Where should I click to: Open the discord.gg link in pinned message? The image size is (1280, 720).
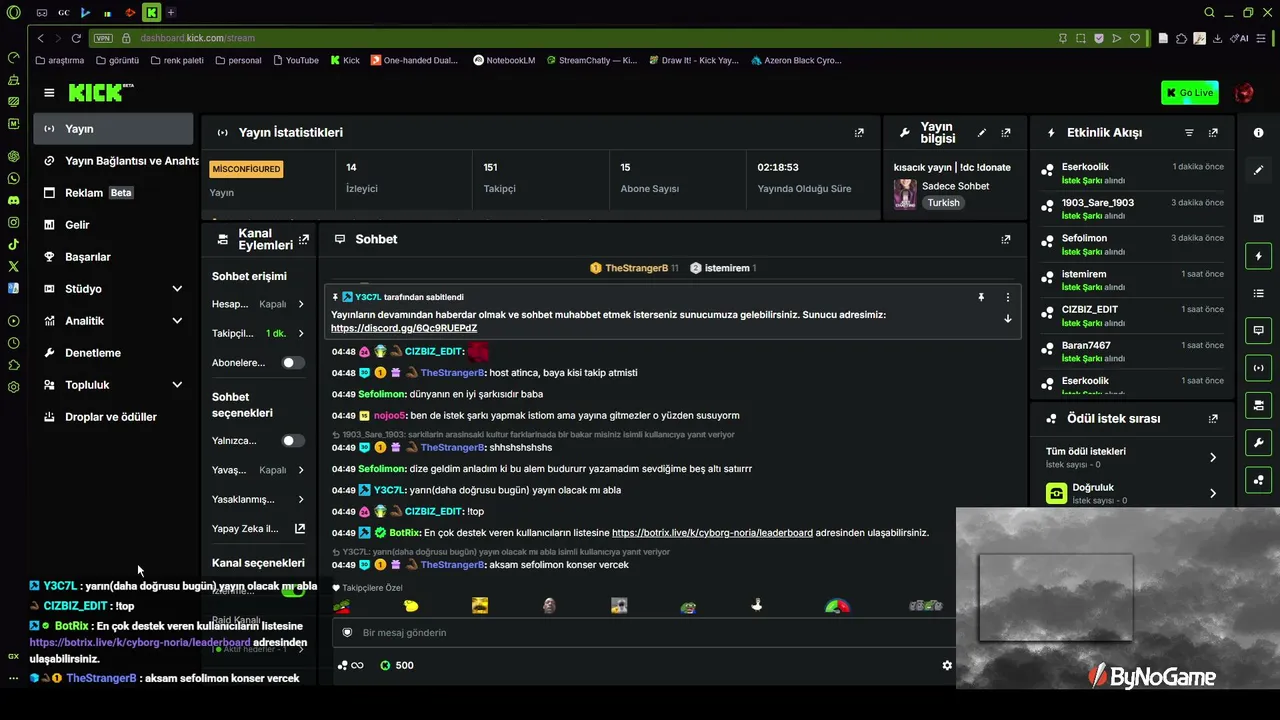coord(404,328)
